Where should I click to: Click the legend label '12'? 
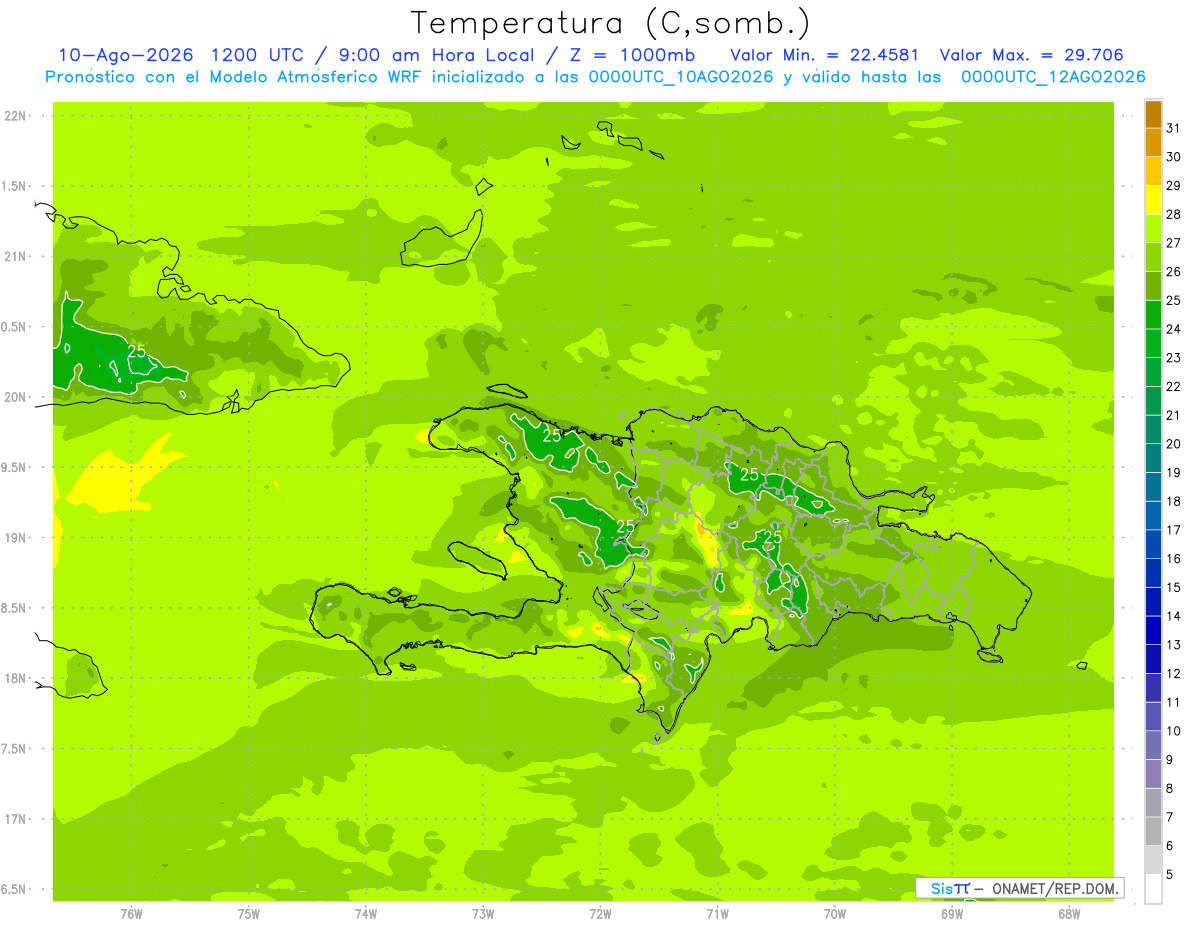coord(1174,673)
